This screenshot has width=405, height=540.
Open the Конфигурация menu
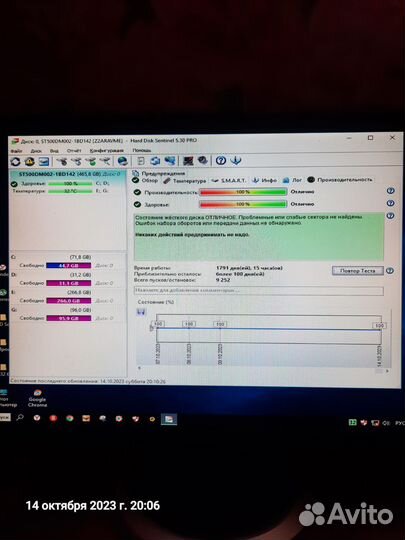[106, 150]
